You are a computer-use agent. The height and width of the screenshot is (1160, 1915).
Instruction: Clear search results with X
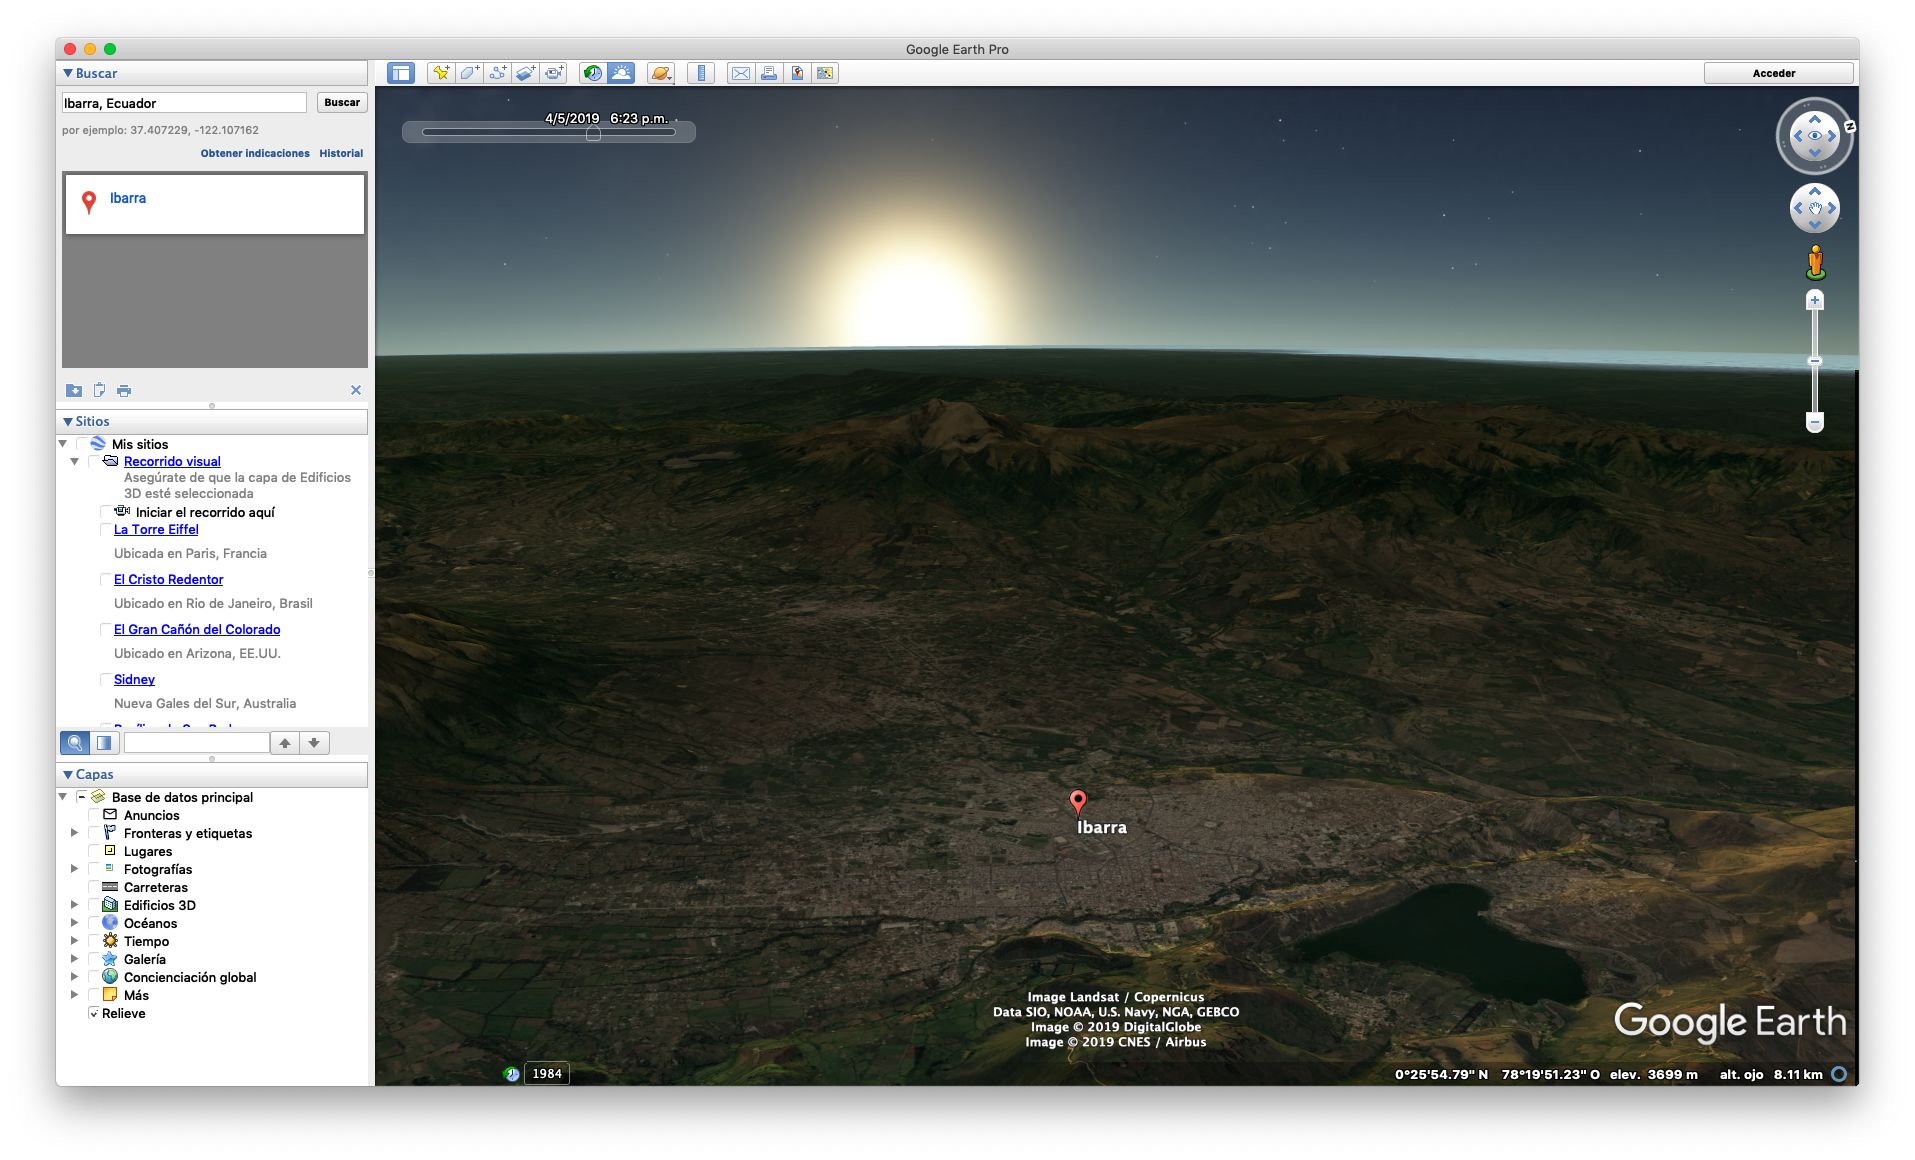(x=356, y=390)
